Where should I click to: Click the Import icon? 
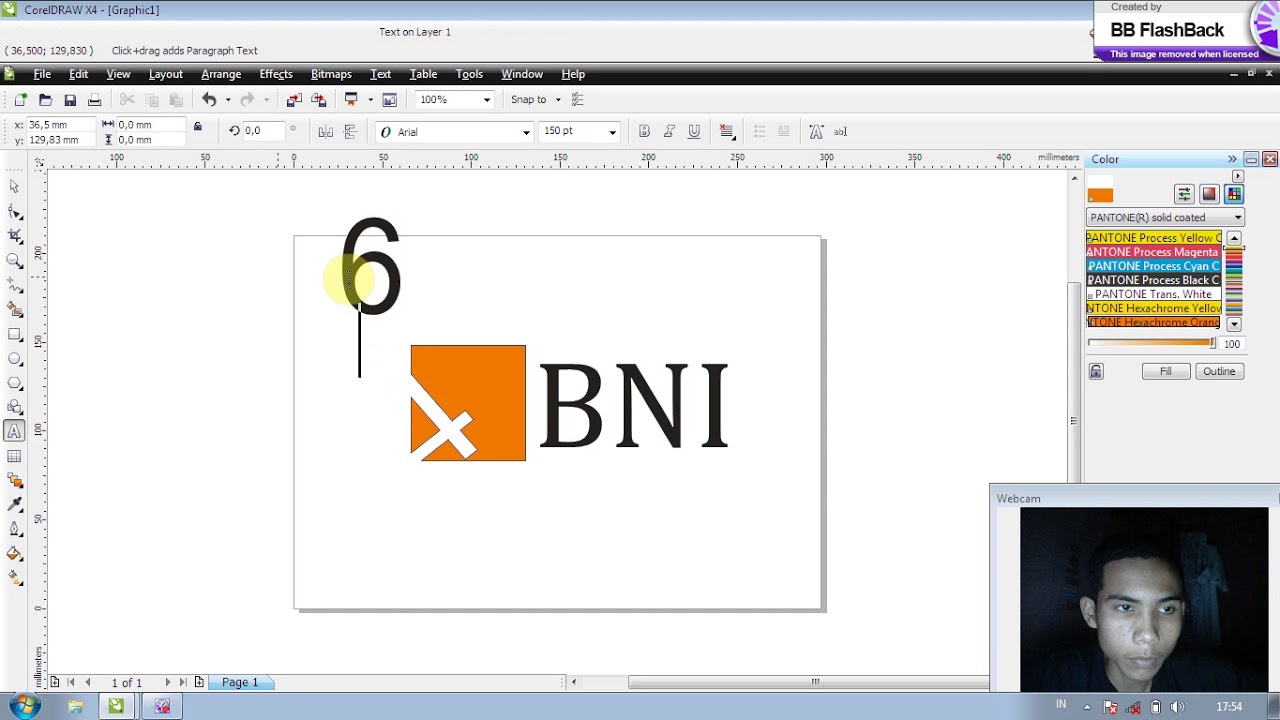pyautogui.click(x=294, y=99)
